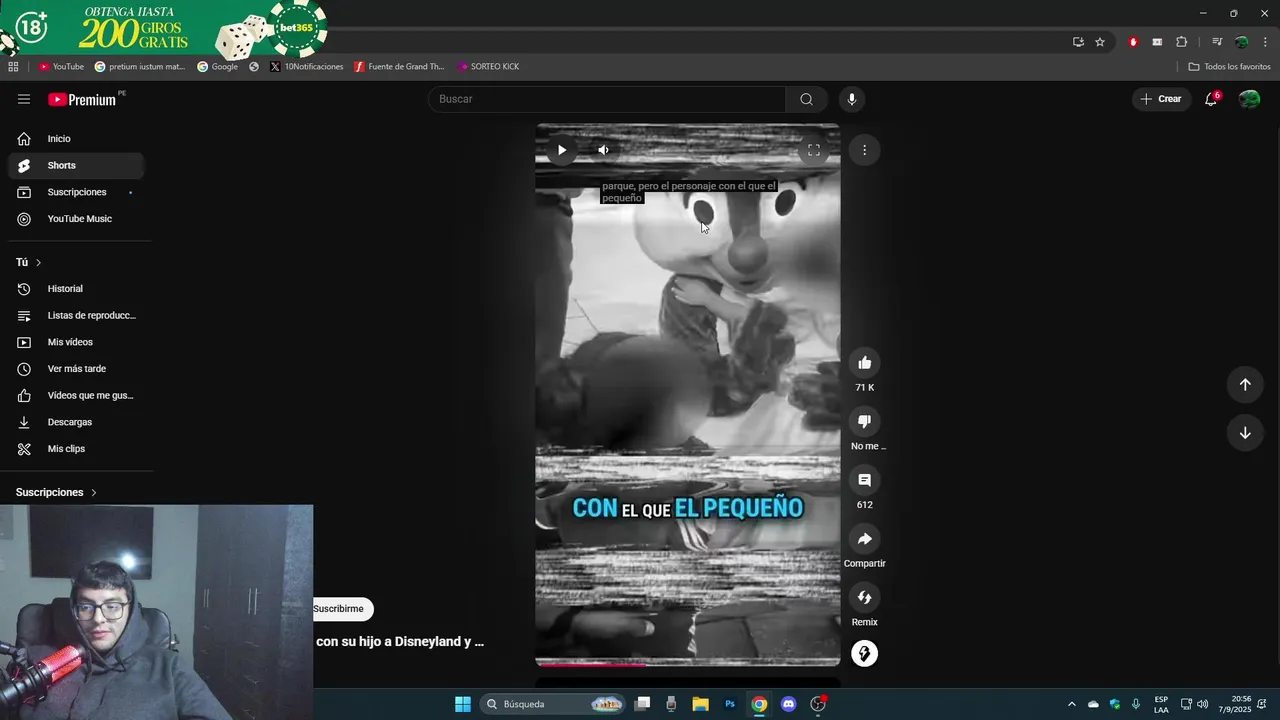Open Inicio in the sidebar
Screen dimensions: 1280x720
(76, 139)
